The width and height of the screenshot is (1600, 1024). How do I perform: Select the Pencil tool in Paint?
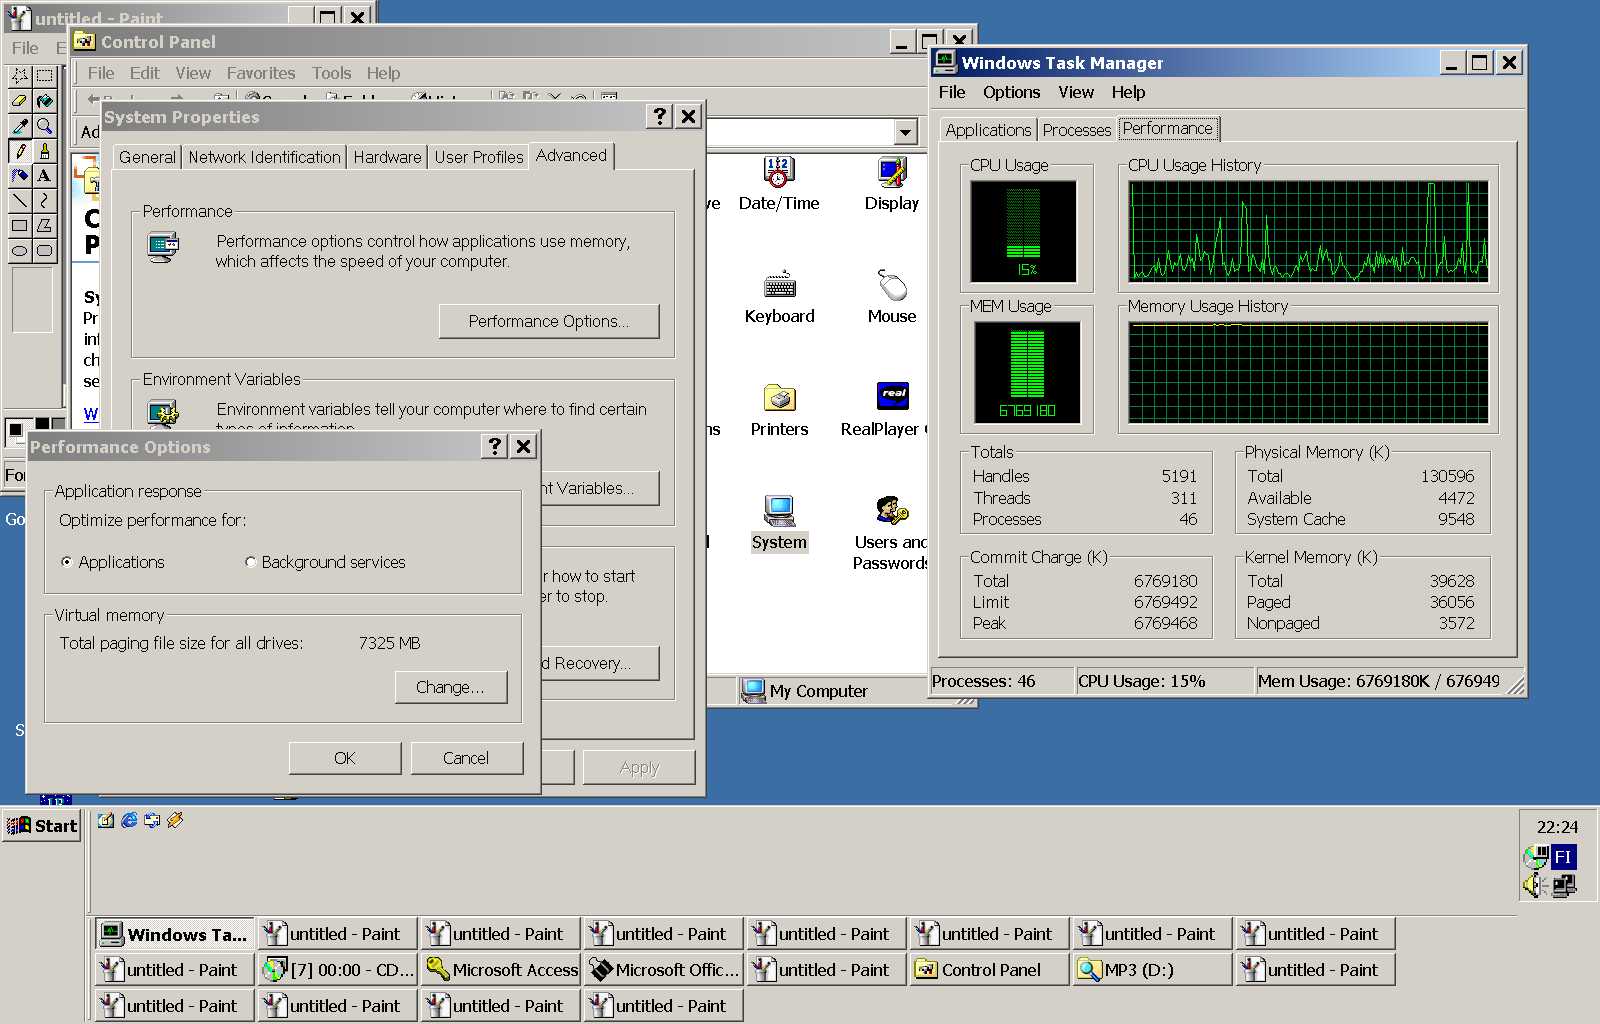[19, 151]
